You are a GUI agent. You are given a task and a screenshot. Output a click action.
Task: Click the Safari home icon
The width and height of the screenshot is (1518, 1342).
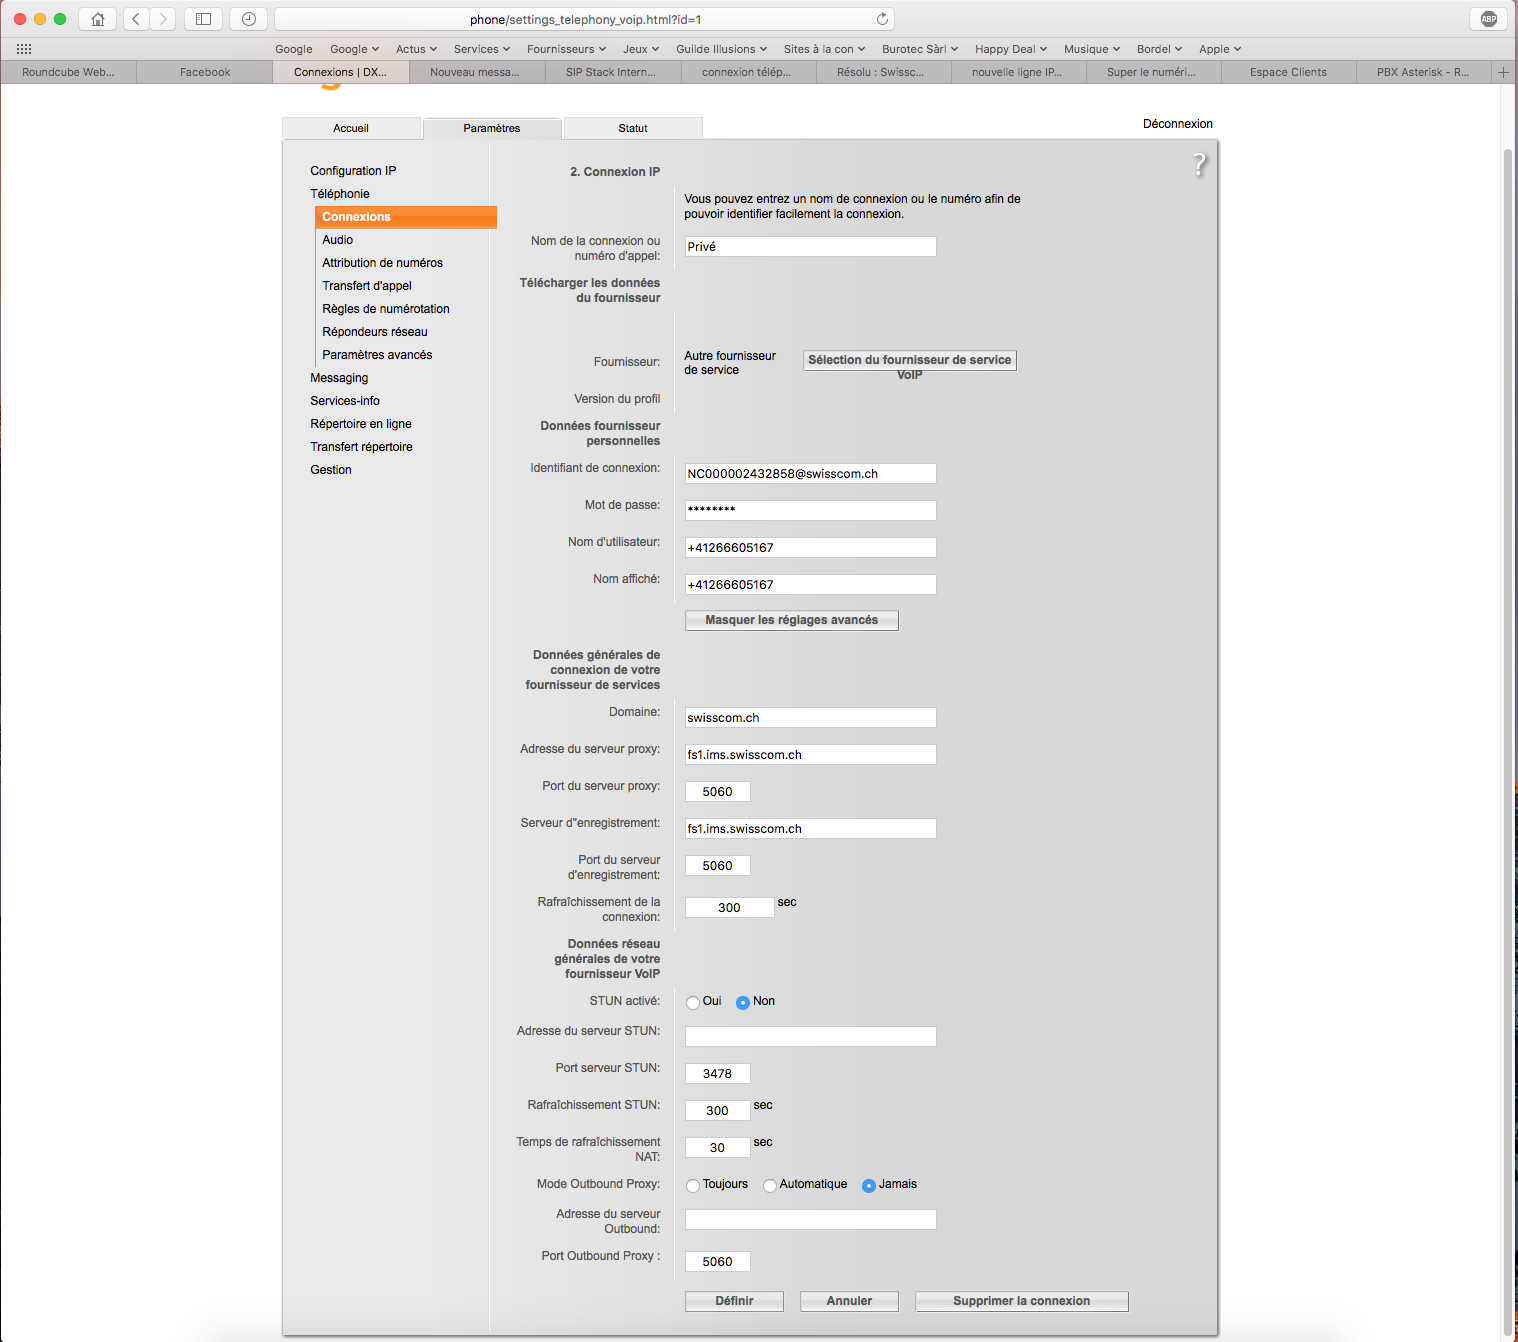(97, 19)
